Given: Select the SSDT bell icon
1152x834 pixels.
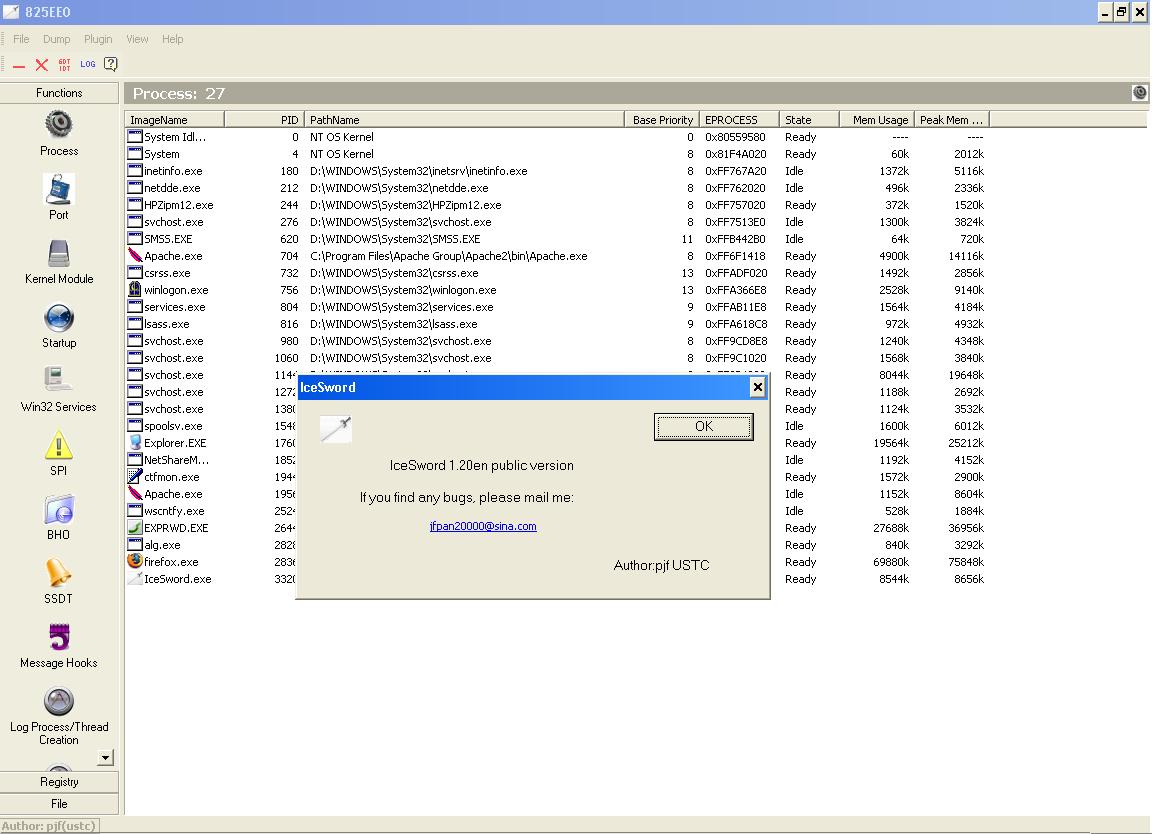Looking at the screenshot, I should (59, 574).
